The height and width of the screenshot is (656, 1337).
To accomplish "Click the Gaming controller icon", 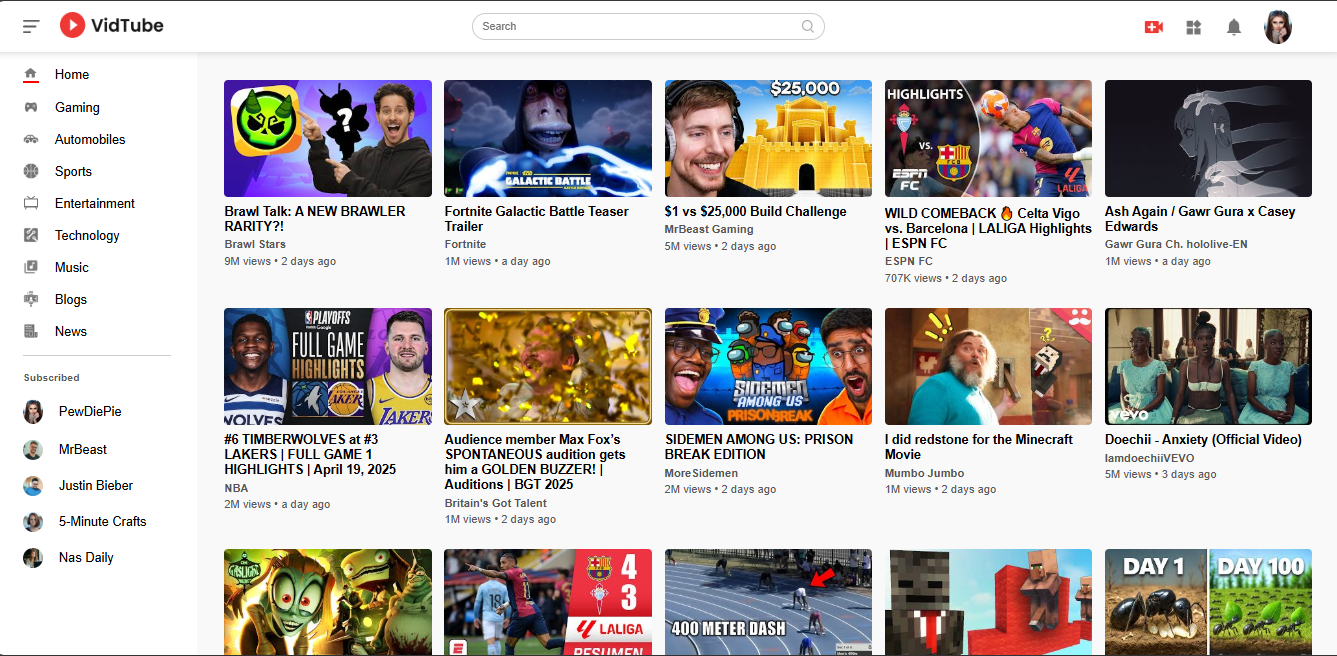I will pyautogui.click(x=31, y=107).
